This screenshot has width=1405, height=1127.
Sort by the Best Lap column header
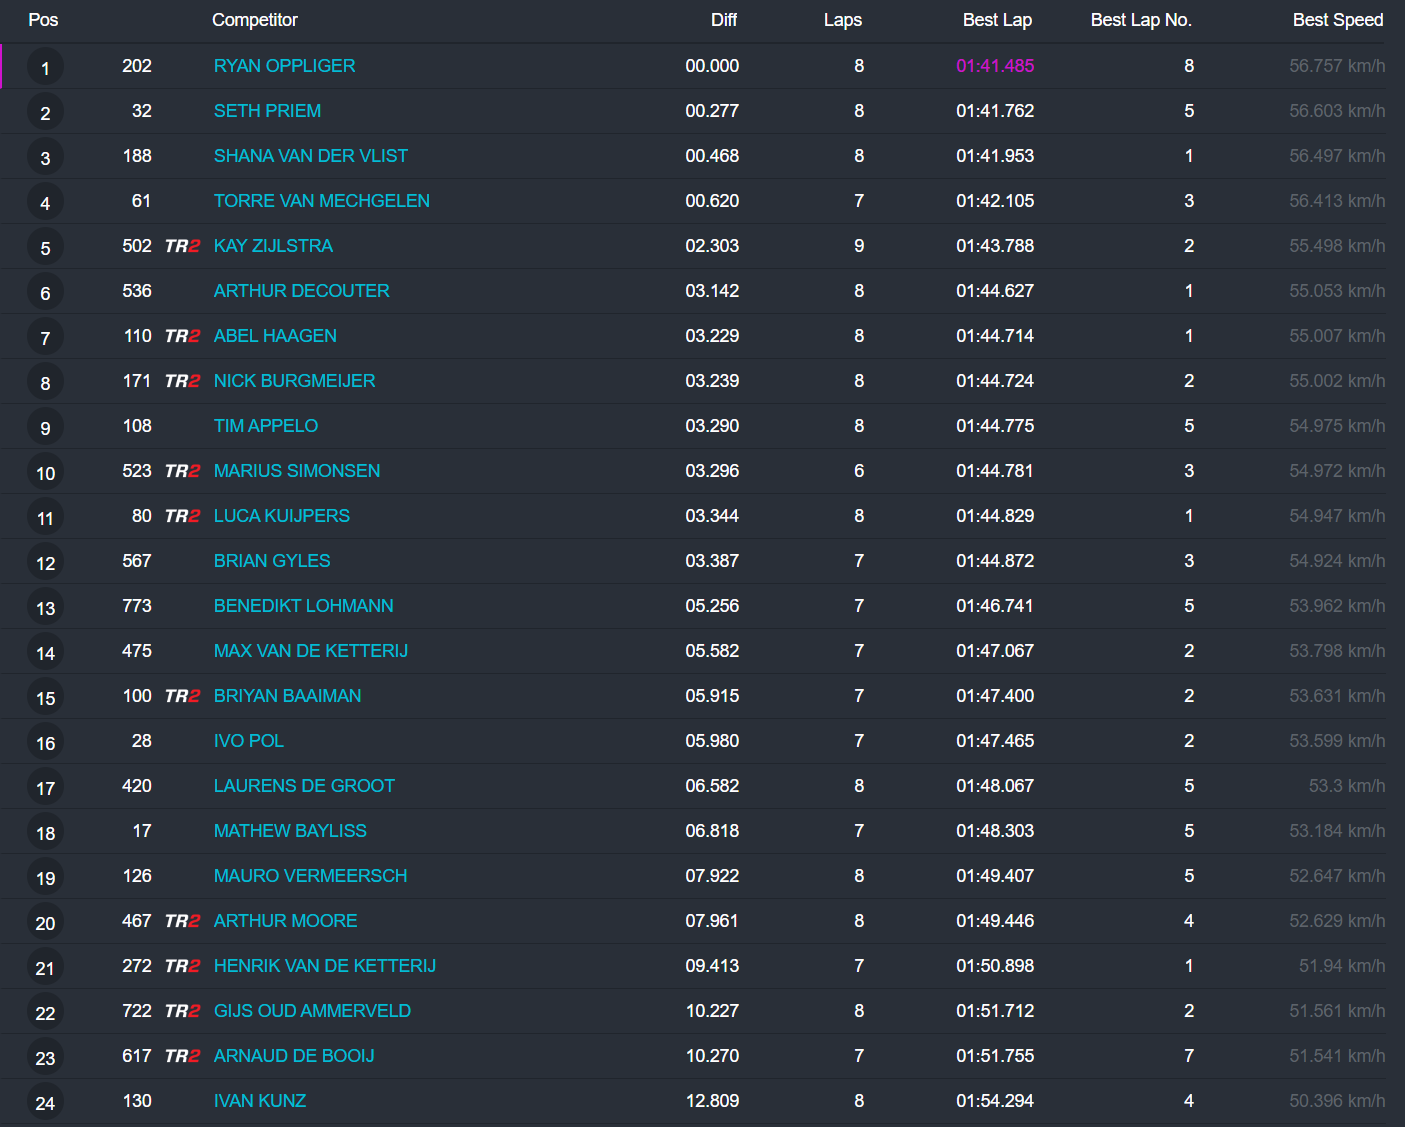click(x=996, y=20)
